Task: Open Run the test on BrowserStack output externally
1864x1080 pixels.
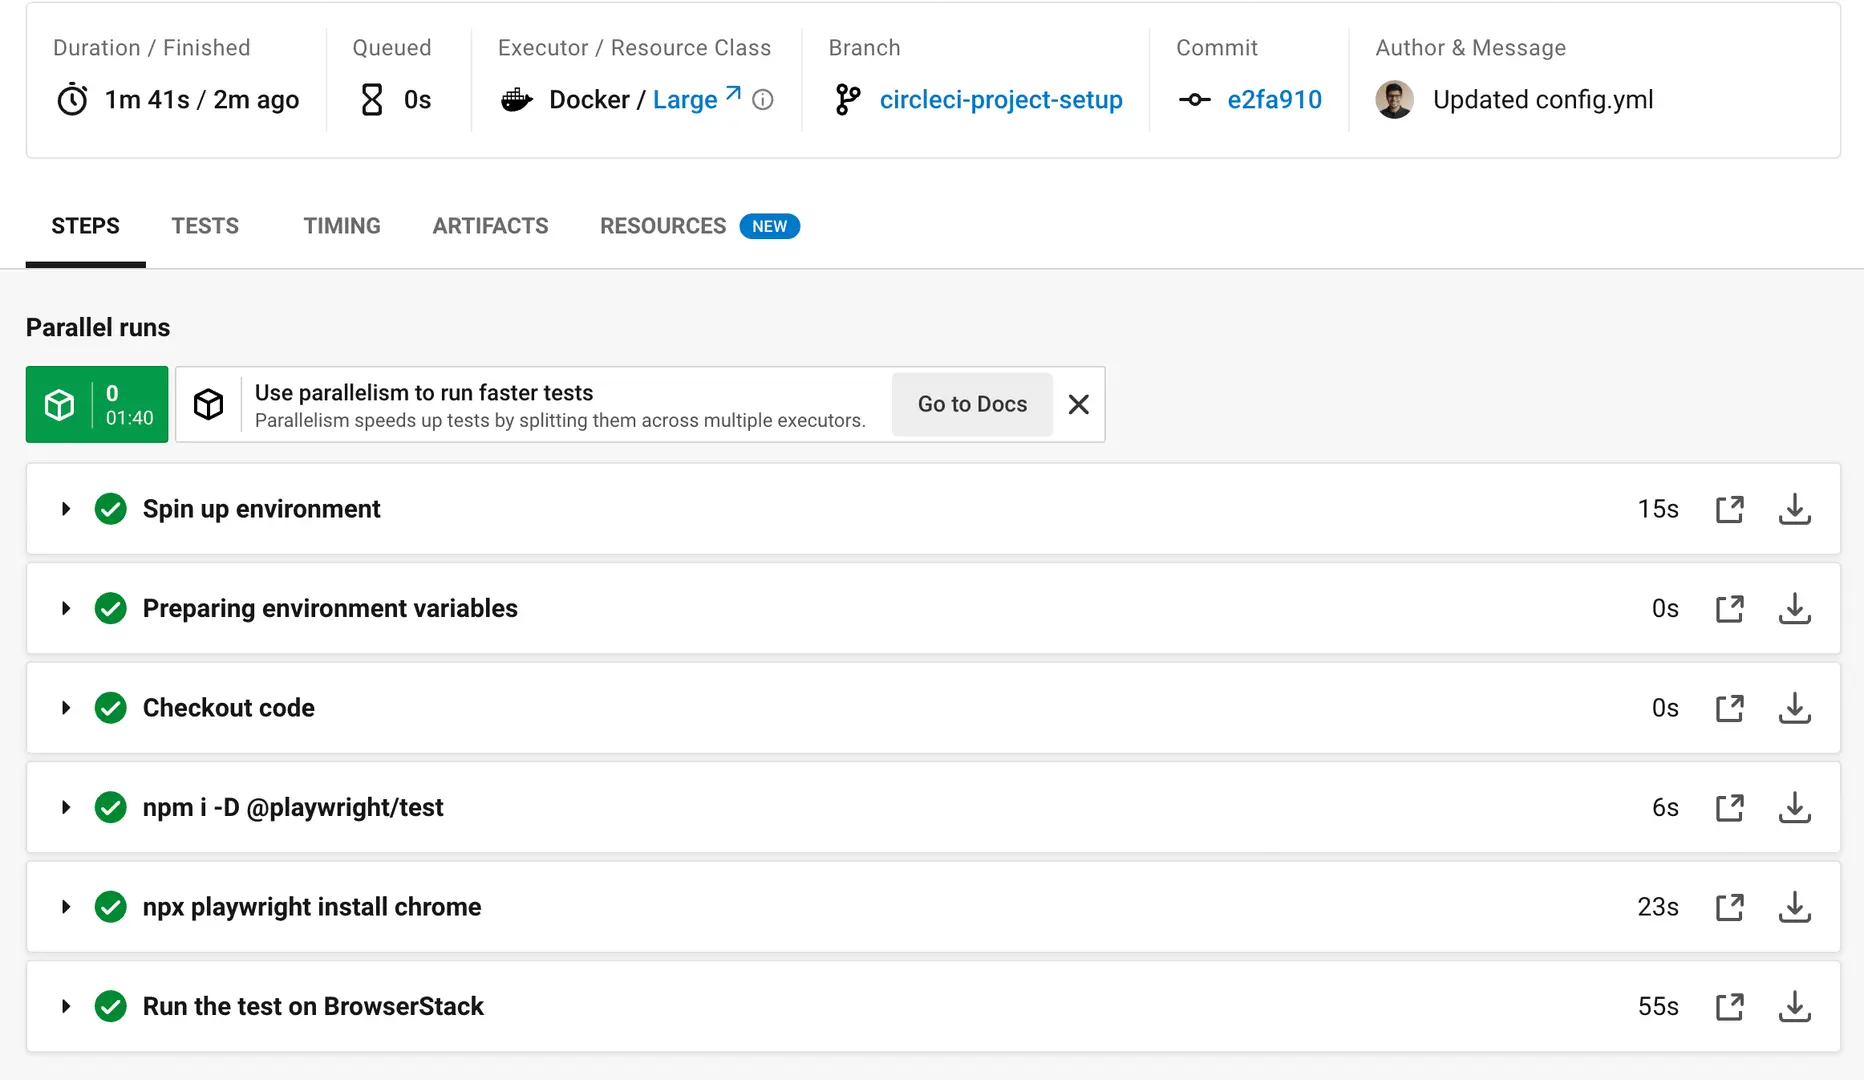Action: (1729, 1006)
